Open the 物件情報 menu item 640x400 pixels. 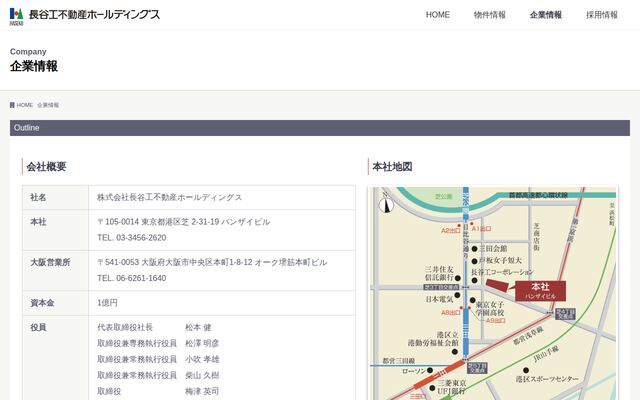coord(489,15)
